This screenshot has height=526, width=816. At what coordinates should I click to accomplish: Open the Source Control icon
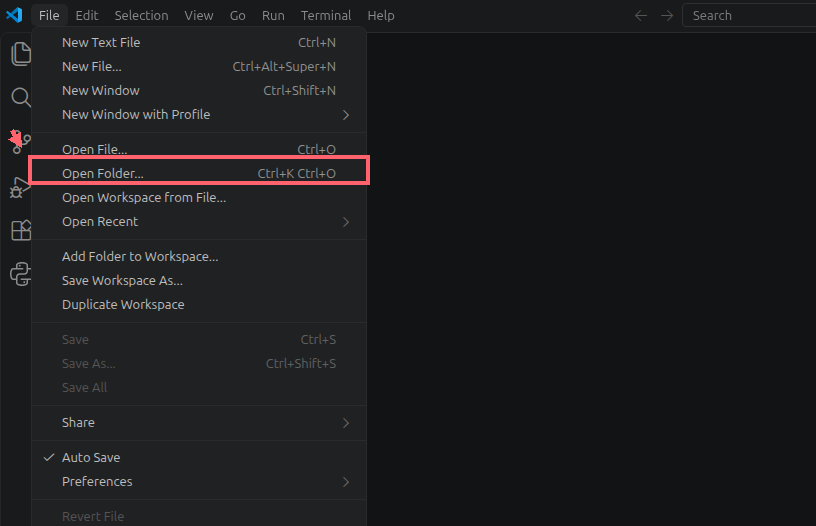21,142
